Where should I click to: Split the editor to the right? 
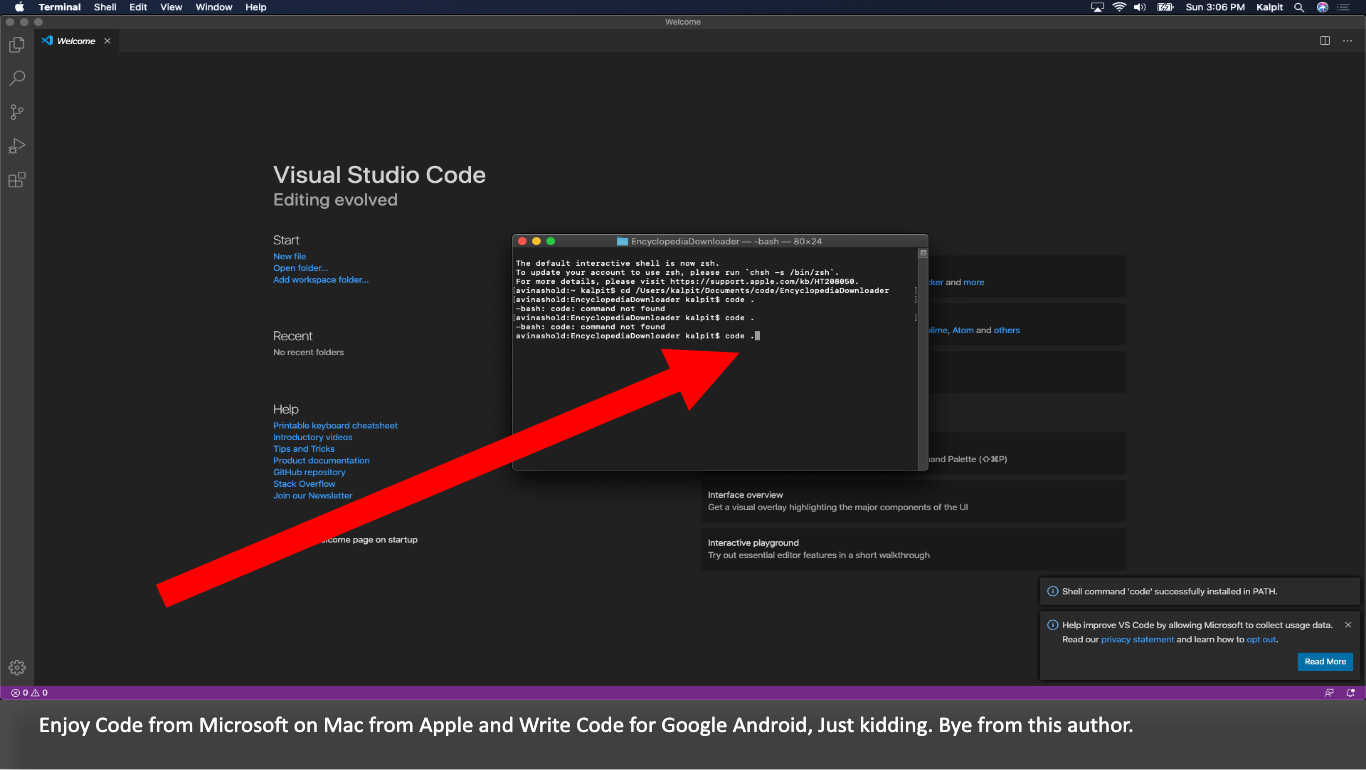click(x=1325, y=41)
